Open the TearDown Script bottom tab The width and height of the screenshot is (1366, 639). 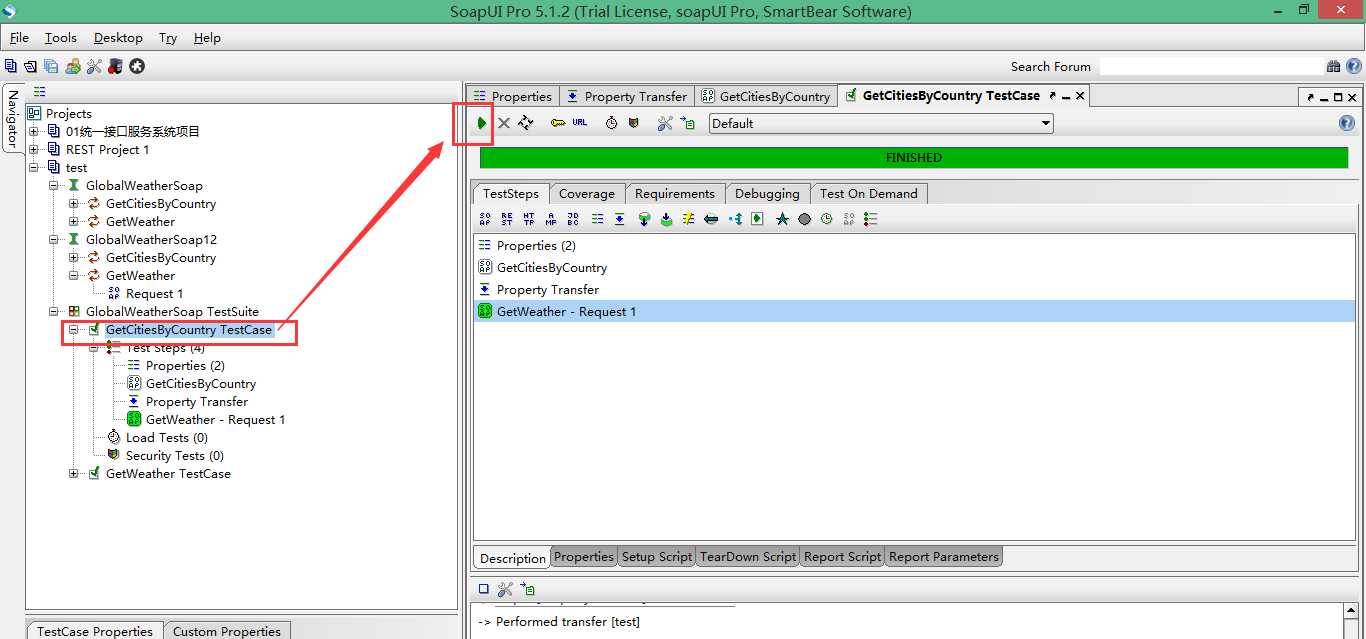point(748,557)
